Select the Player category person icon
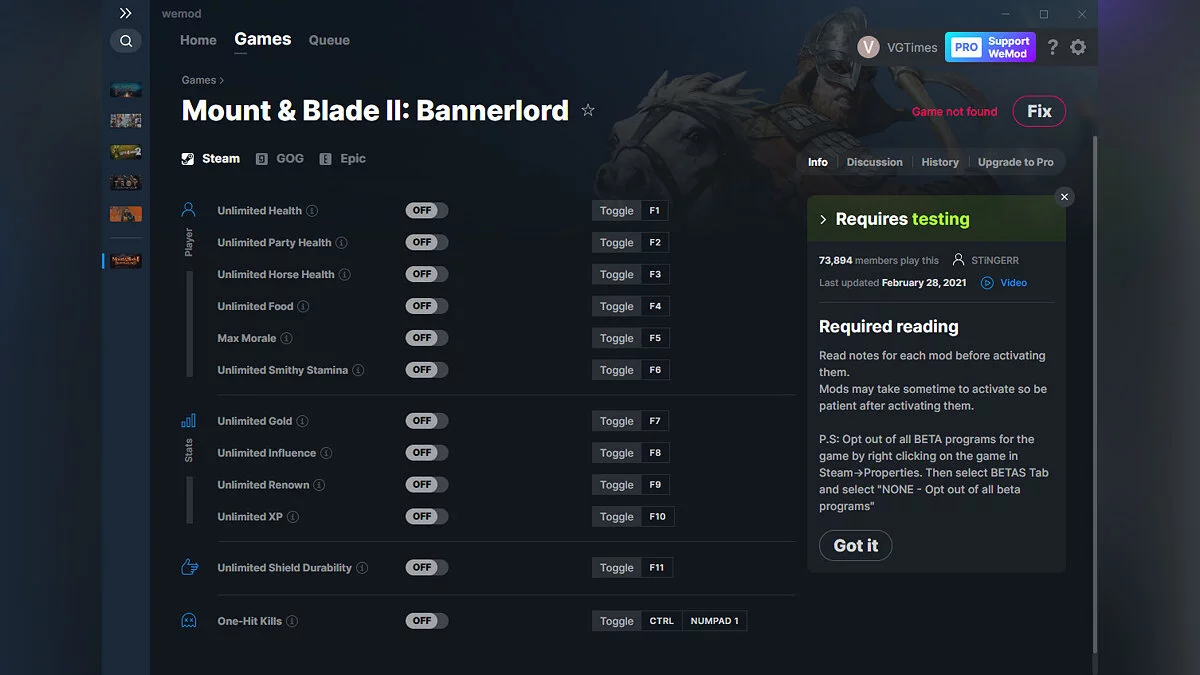 [188, 209]
